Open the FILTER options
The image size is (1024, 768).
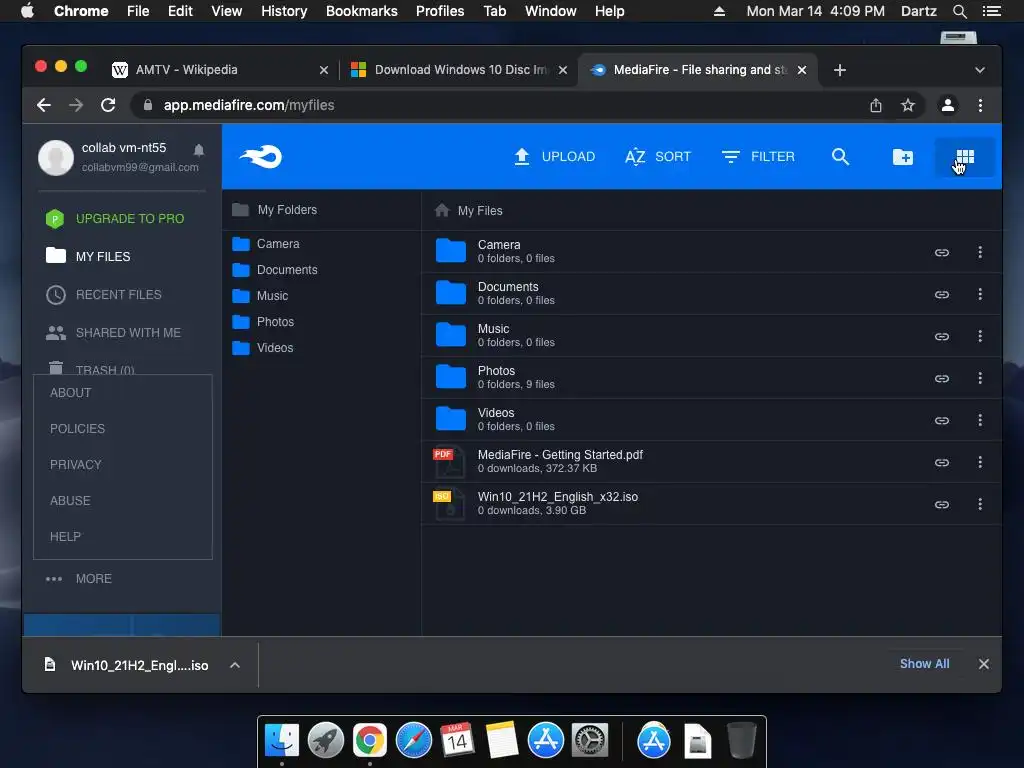tap(758, 157)
